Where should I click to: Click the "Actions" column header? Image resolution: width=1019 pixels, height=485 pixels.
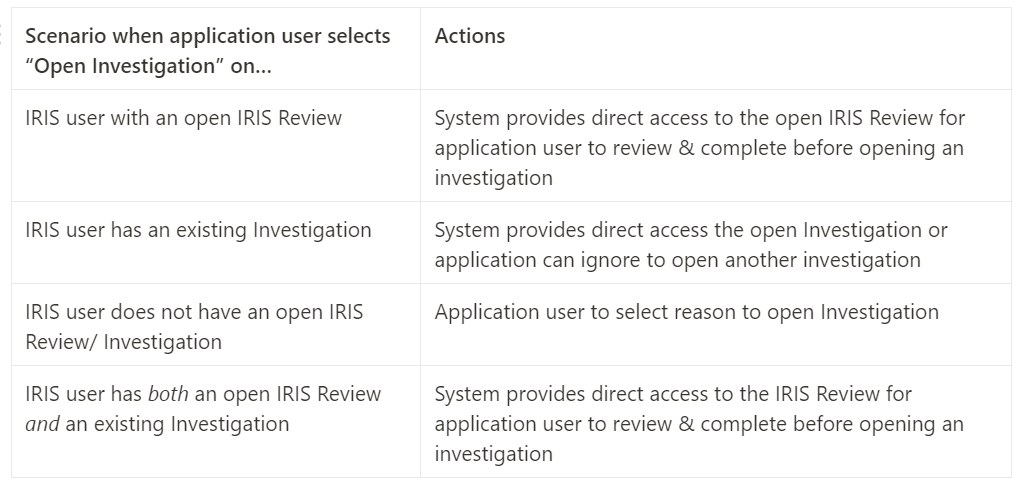coord(716,49)
